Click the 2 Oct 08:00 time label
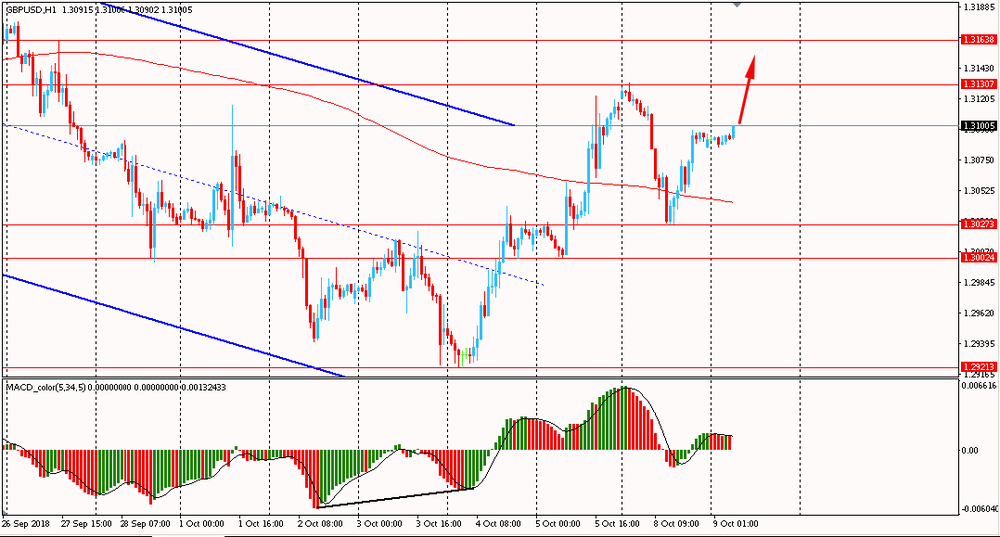 tap(320, 524)
